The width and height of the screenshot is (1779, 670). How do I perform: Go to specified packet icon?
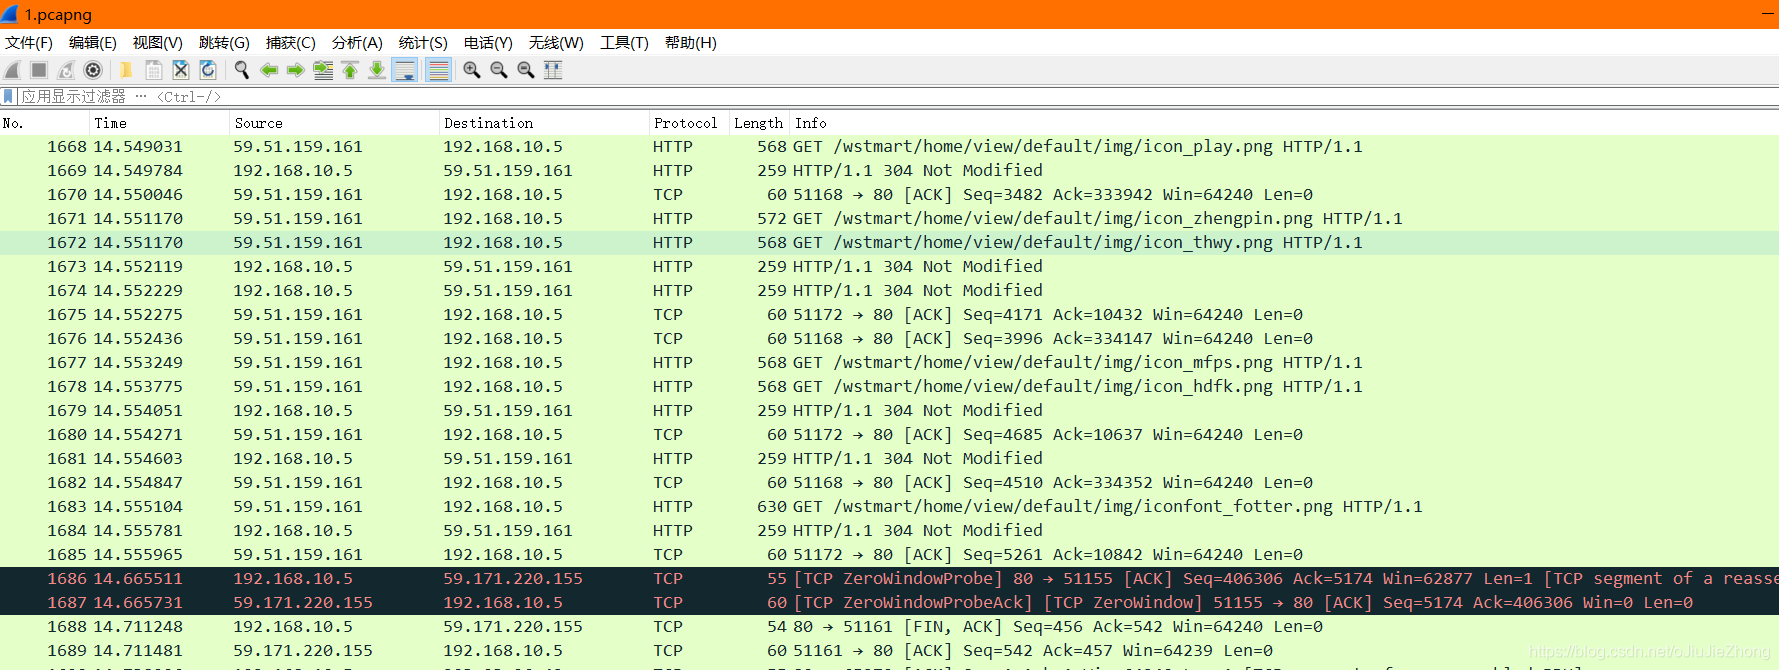point(323,70)
